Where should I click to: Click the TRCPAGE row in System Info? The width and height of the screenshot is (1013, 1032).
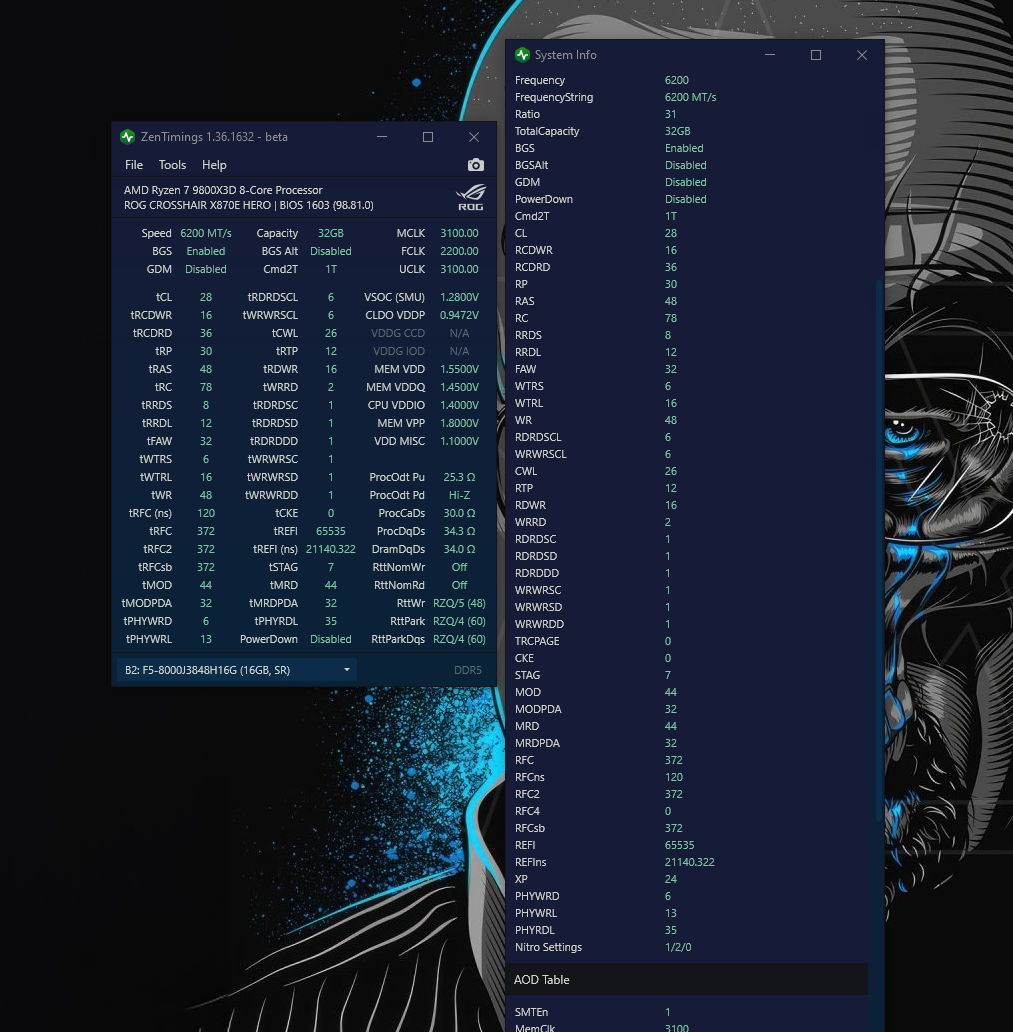pyautogui.click(x=687, y=641)
